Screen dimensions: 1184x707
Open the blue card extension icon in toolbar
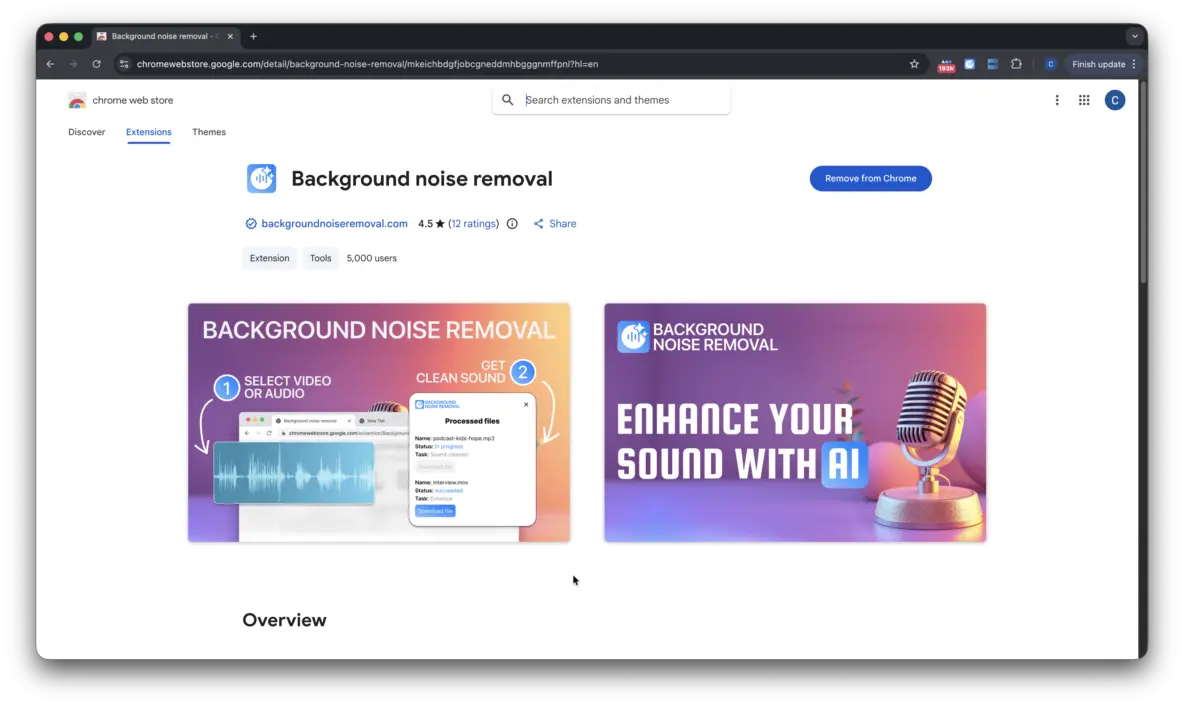(x=992, y=64)
